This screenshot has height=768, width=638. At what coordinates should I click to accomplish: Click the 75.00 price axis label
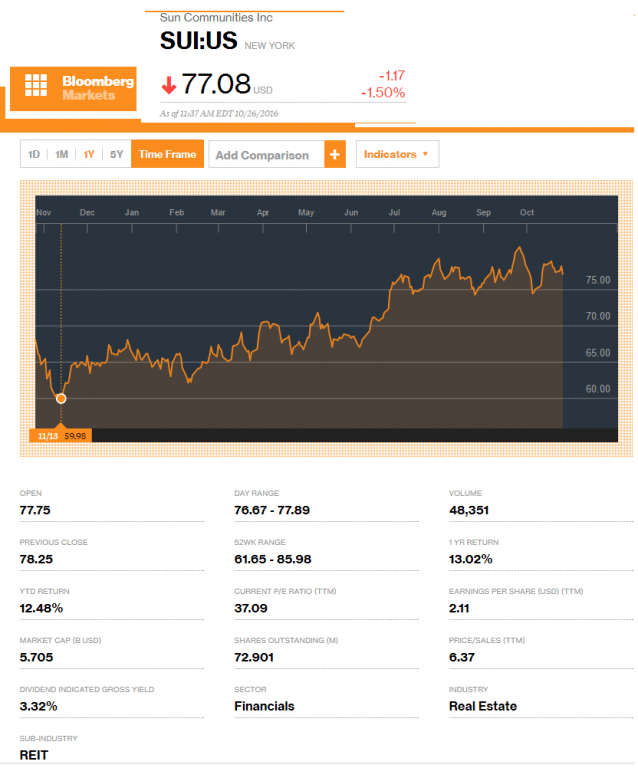coord(598,280)
